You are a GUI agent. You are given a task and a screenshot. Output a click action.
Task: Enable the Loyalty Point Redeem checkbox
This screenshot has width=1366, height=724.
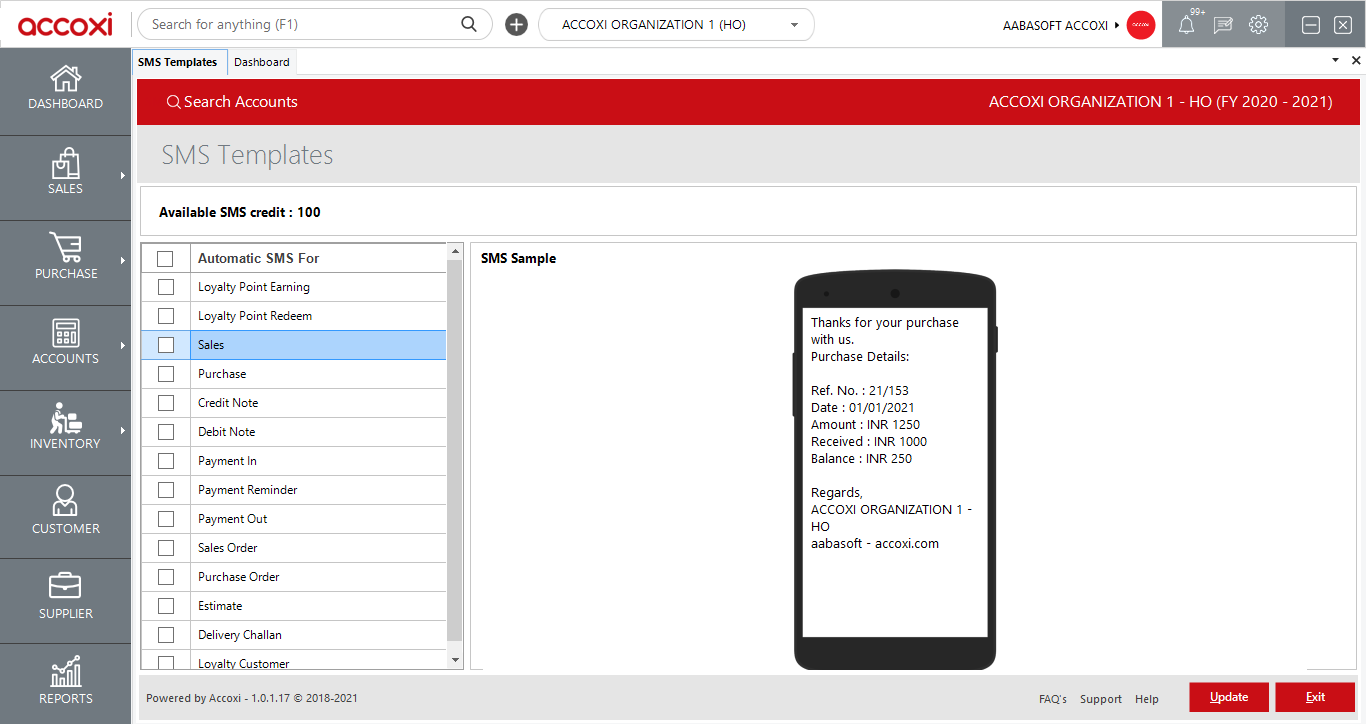[165, 316]
